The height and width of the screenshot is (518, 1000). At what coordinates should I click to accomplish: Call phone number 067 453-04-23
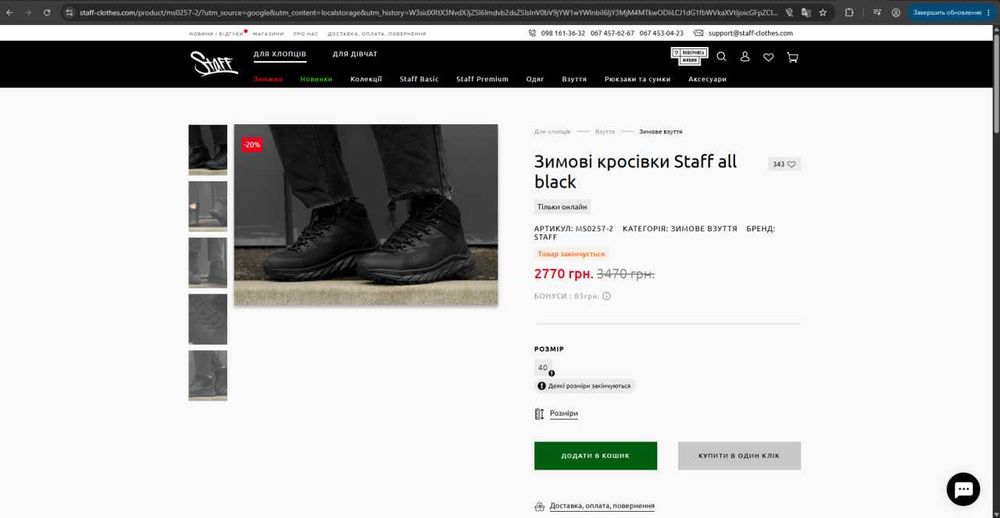click(661, 33)
